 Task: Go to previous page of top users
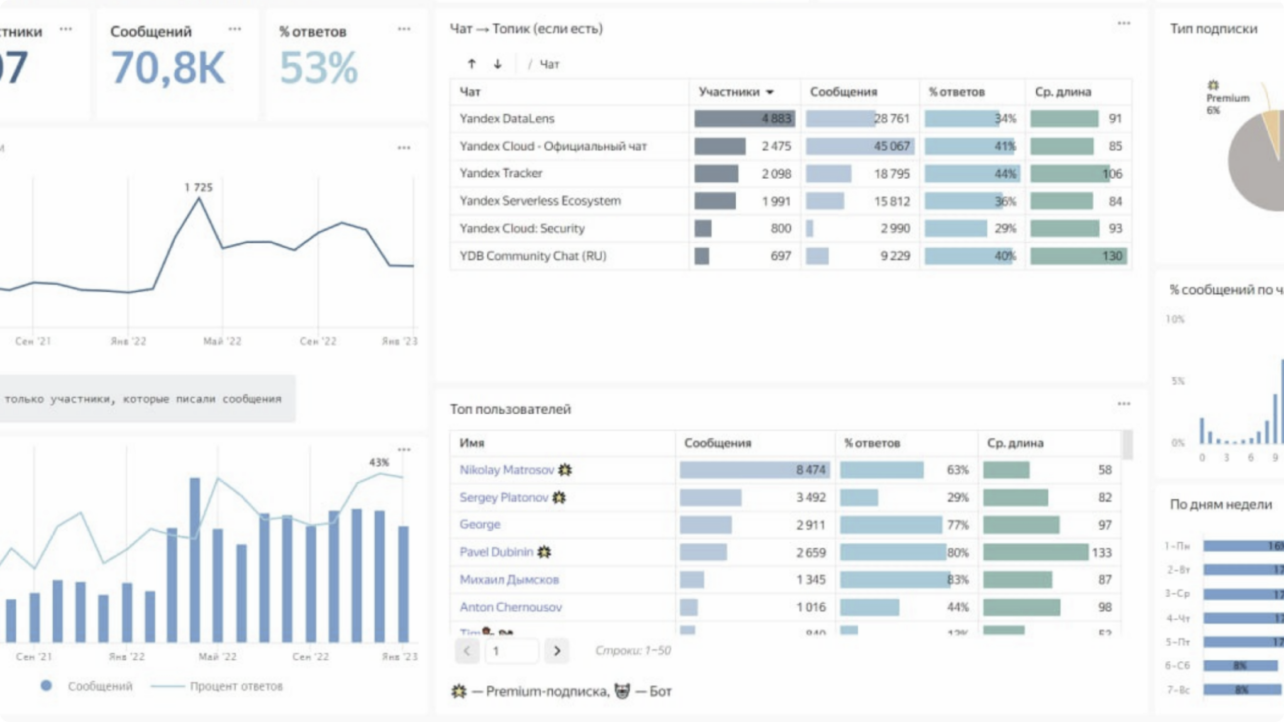point(467,651)
